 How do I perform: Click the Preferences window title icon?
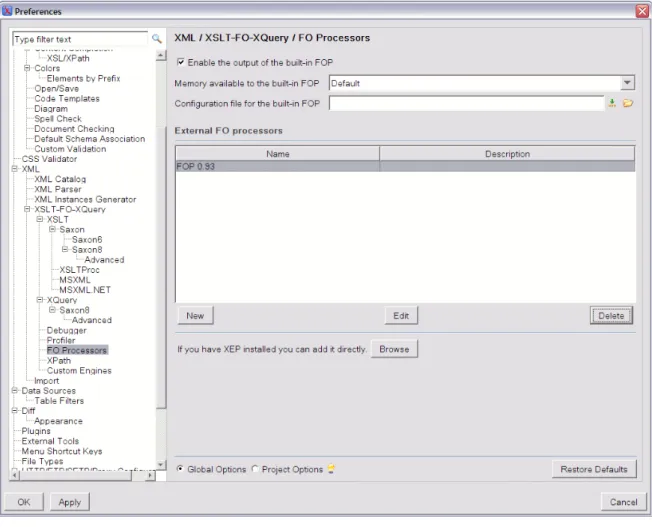7,11
